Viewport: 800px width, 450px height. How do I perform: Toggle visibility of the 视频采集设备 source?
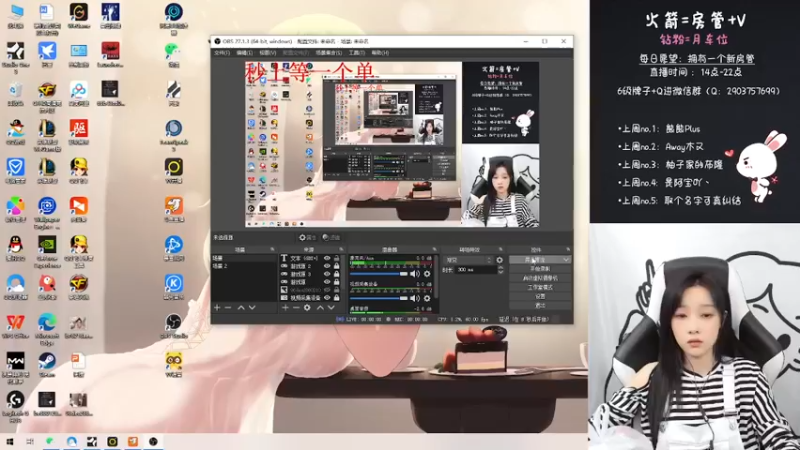pos(327,297)
